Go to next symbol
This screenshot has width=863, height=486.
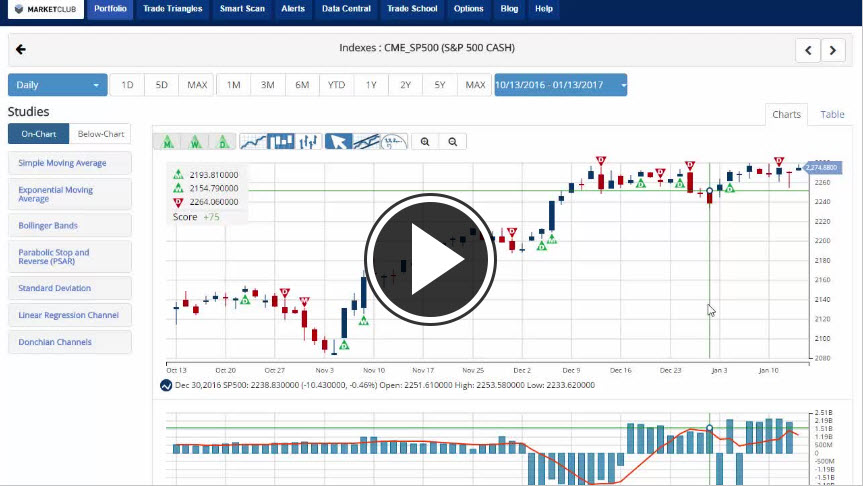coord(833,51)
